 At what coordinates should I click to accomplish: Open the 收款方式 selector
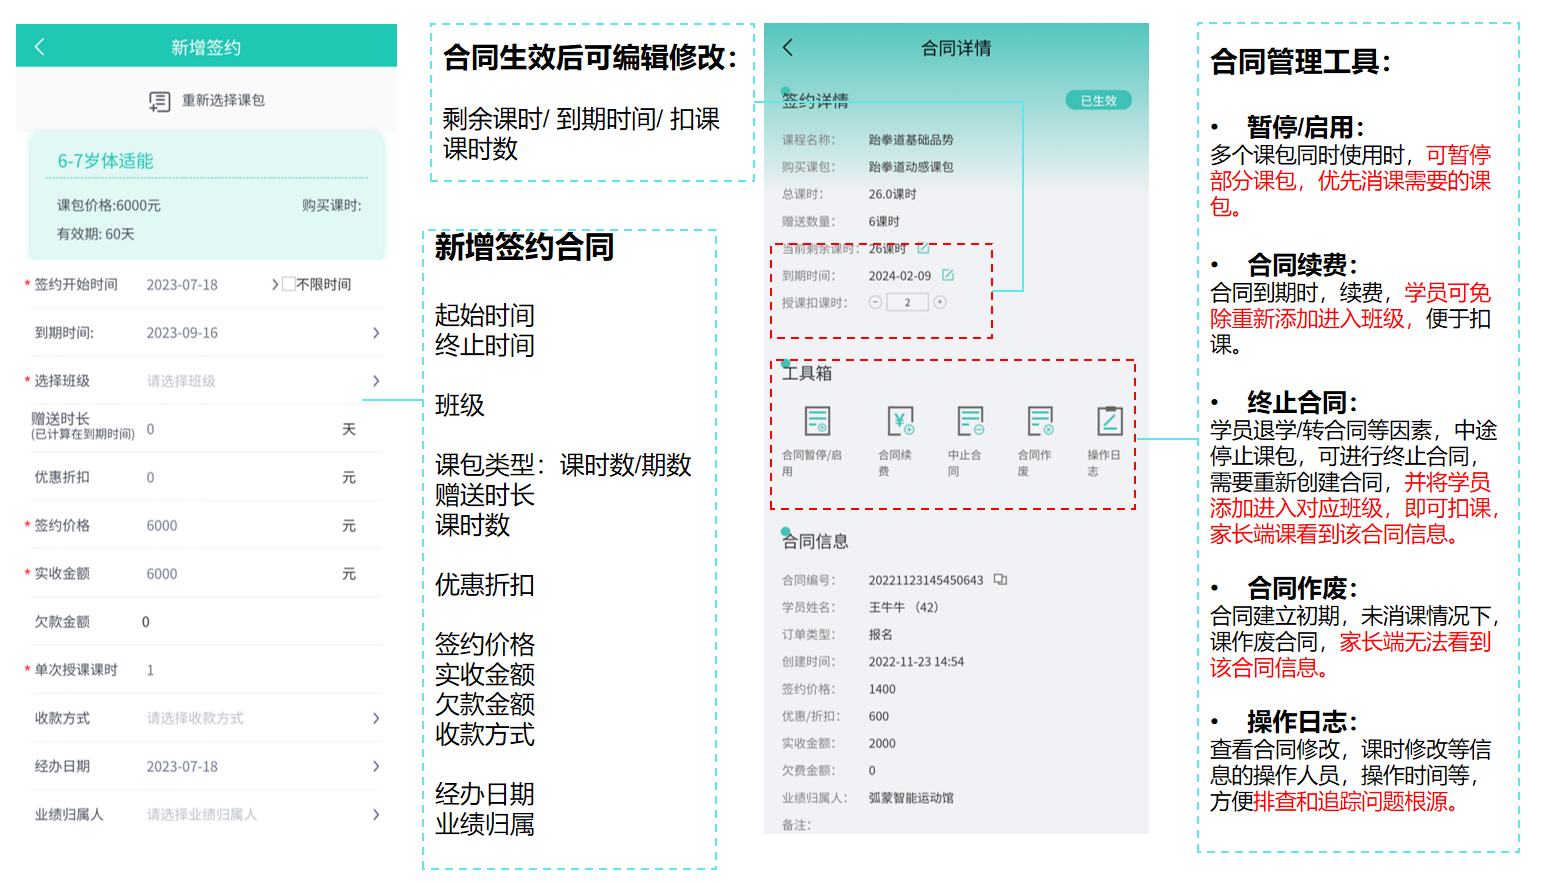pos(260,718)
